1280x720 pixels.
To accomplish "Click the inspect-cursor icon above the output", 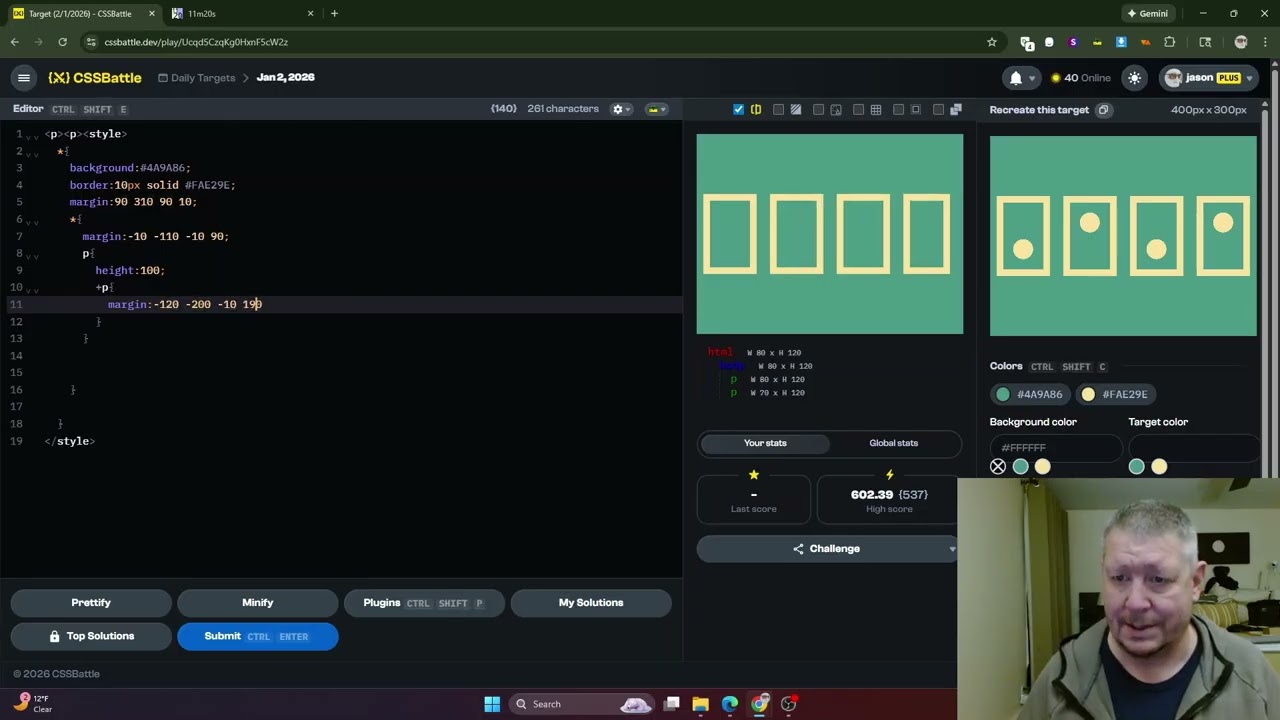I will click(836, 110).
